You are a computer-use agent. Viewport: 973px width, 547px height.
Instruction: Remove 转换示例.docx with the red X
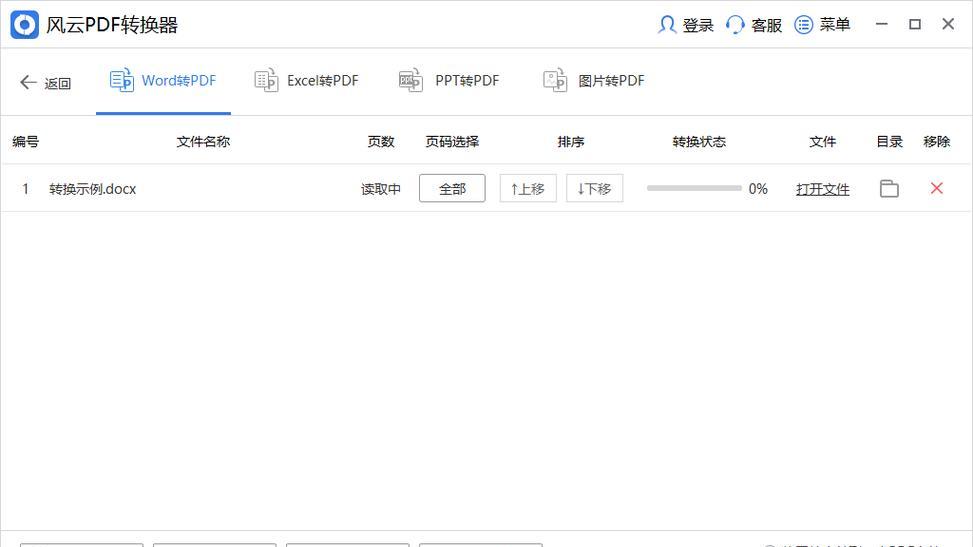[937, 188]
